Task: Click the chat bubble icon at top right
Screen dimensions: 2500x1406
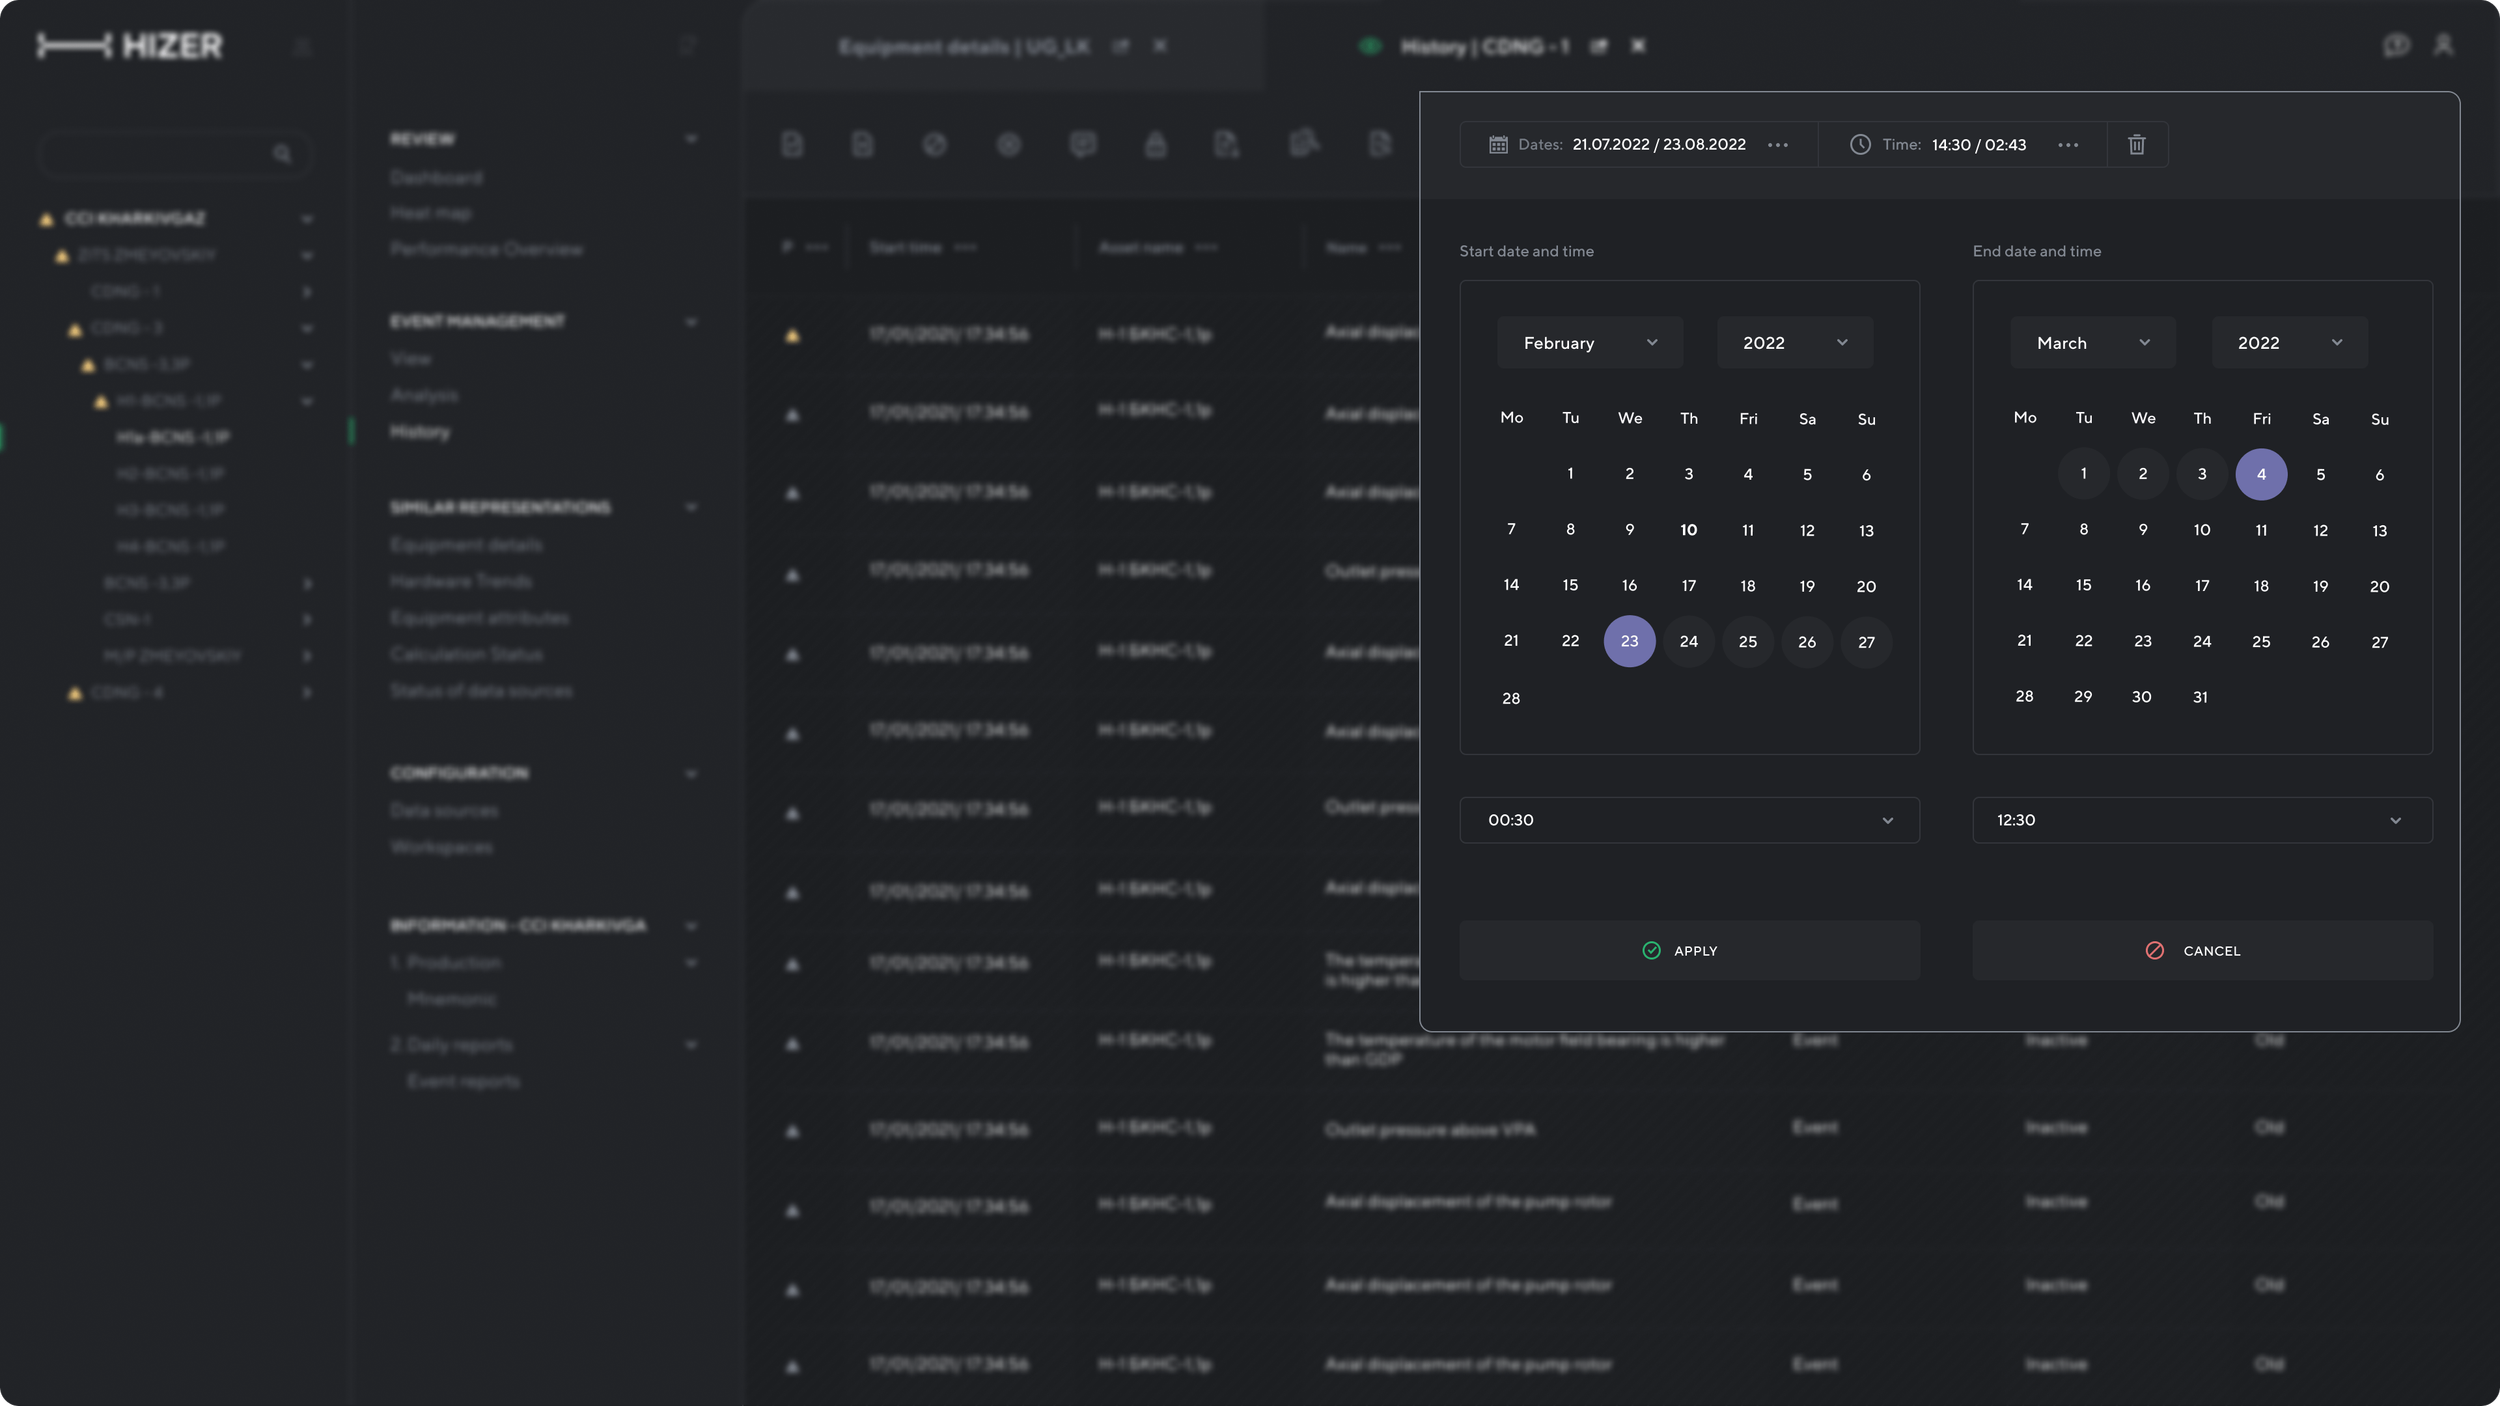Action: (2395, 46)
